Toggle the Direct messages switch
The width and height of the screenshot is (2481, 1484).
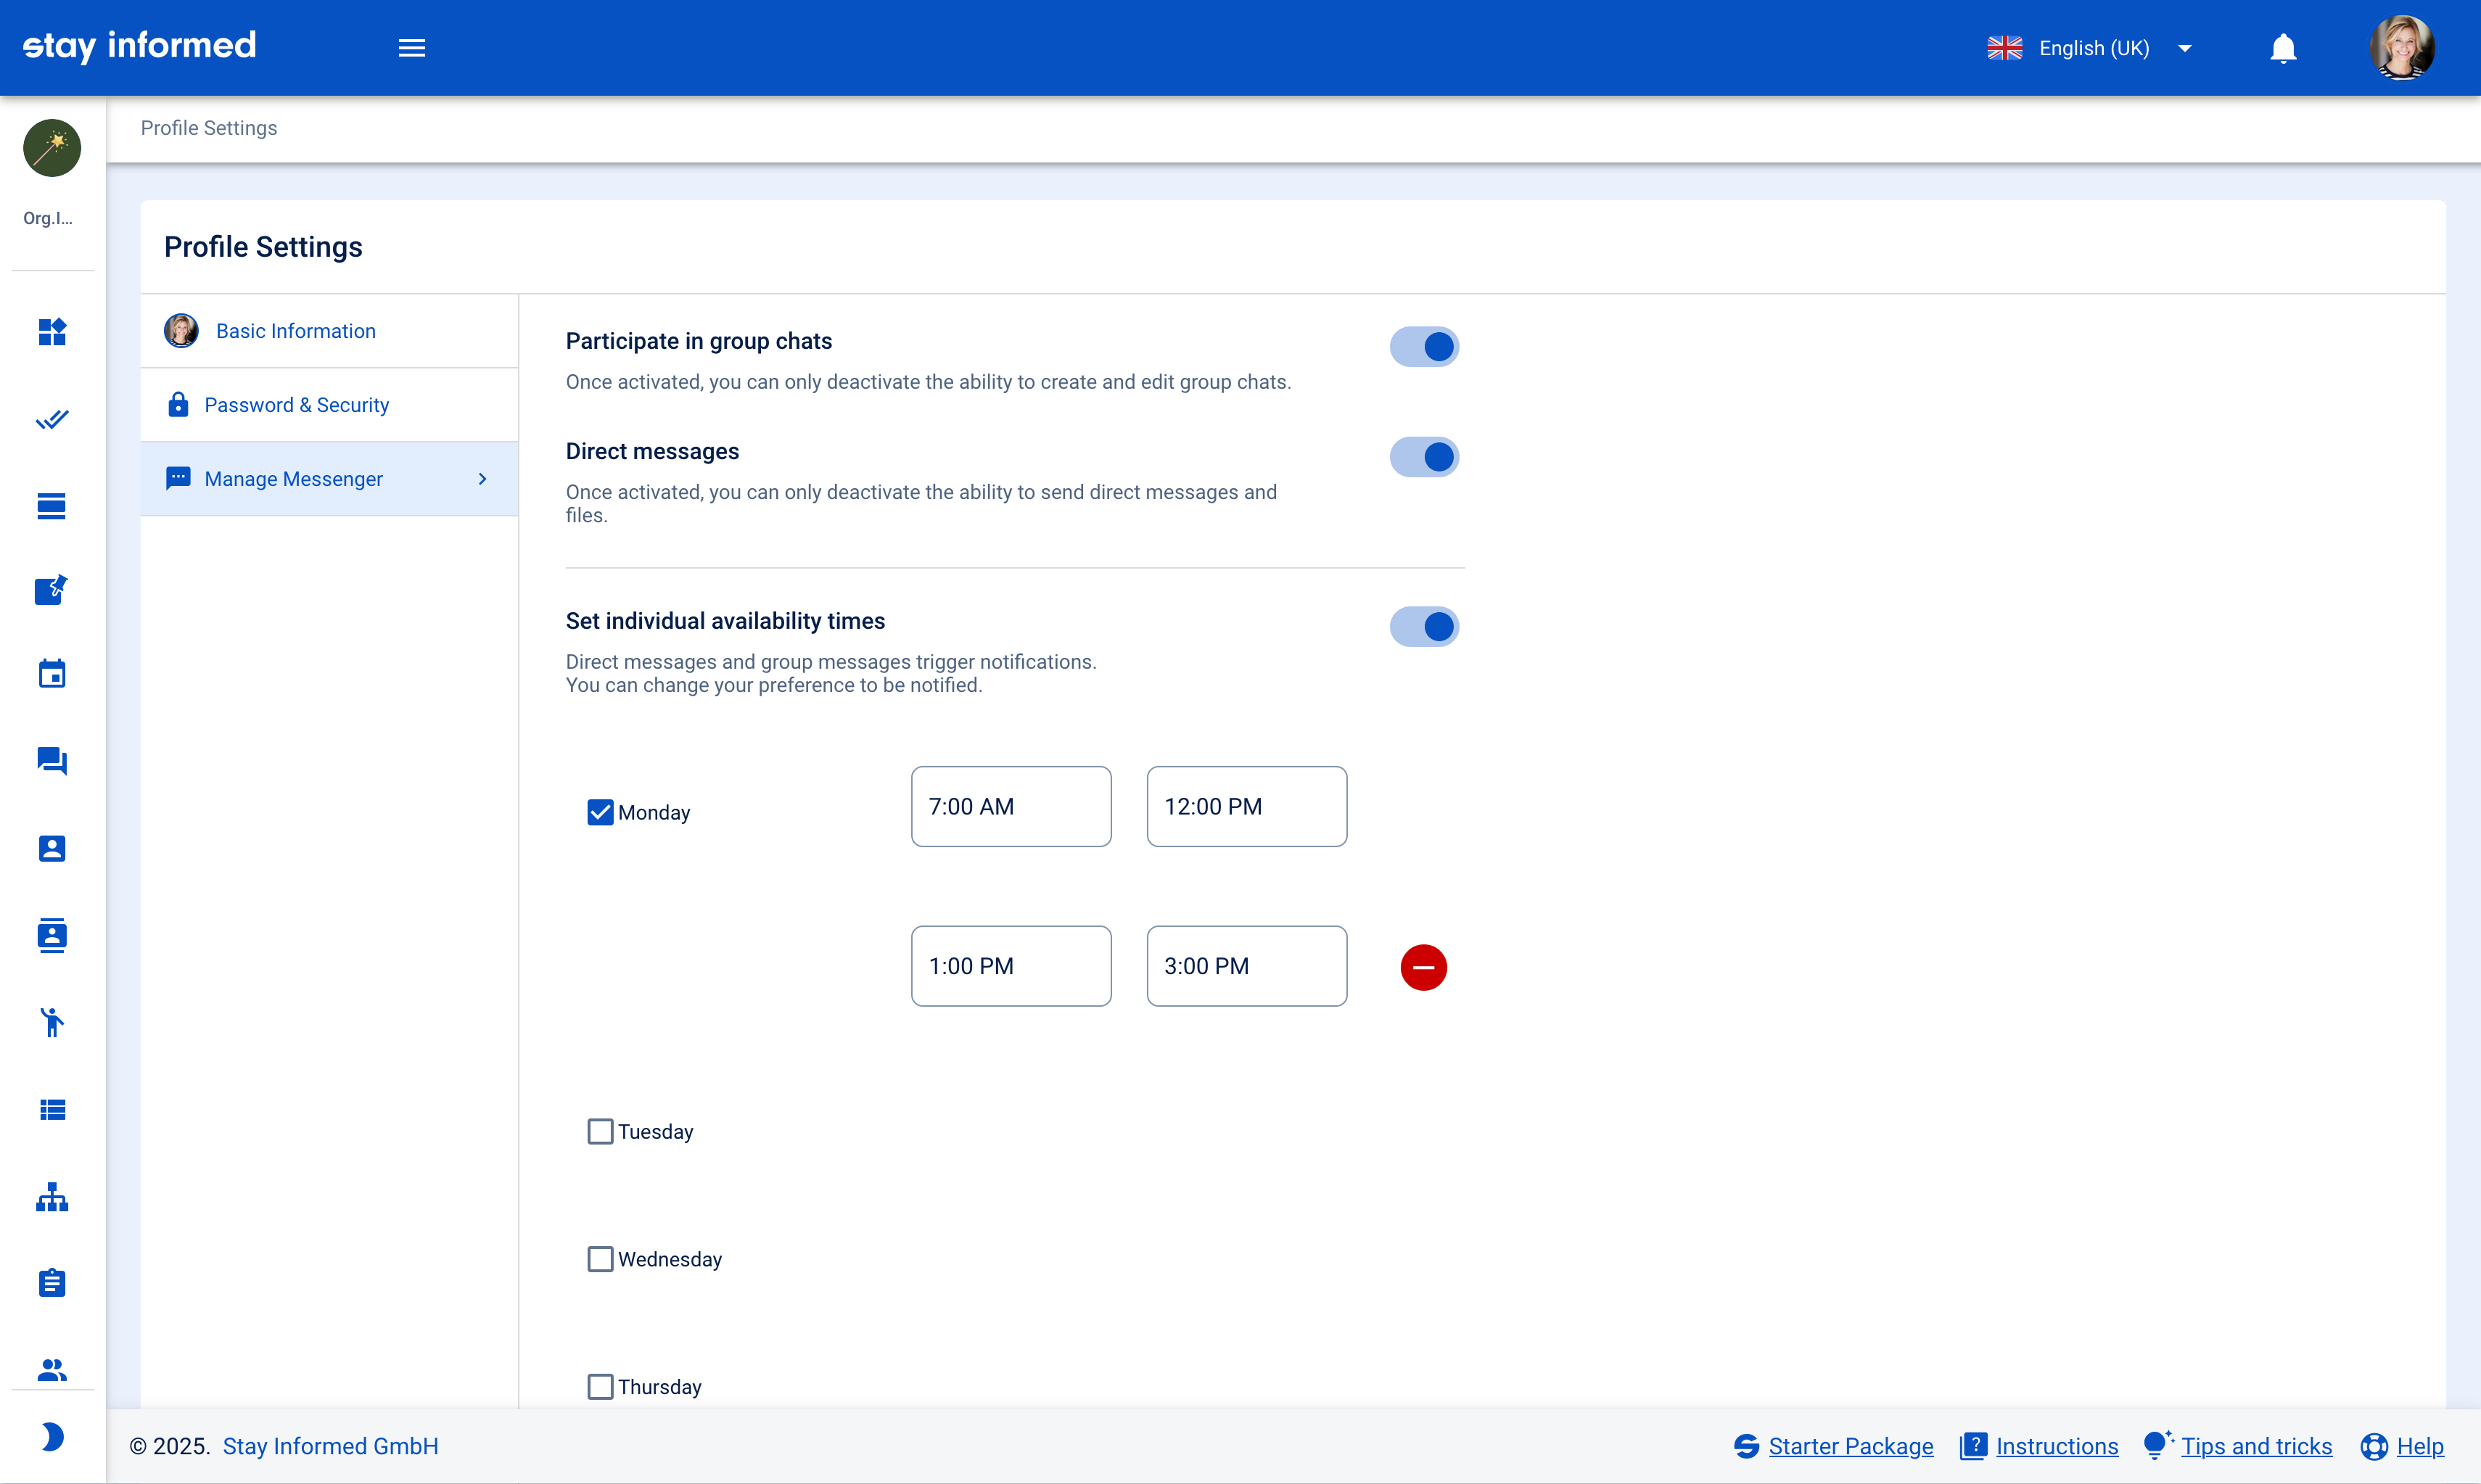pos(1424,457)
